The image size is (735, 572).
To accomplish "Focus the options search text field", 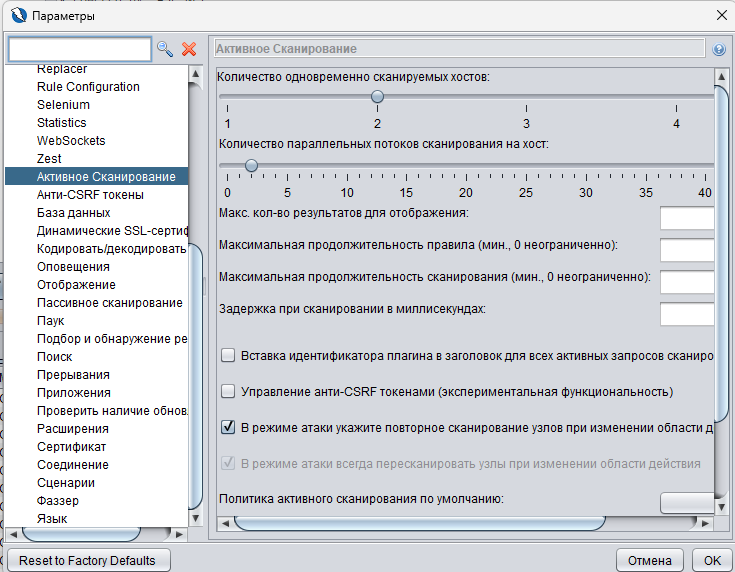I will click(80, 49).
